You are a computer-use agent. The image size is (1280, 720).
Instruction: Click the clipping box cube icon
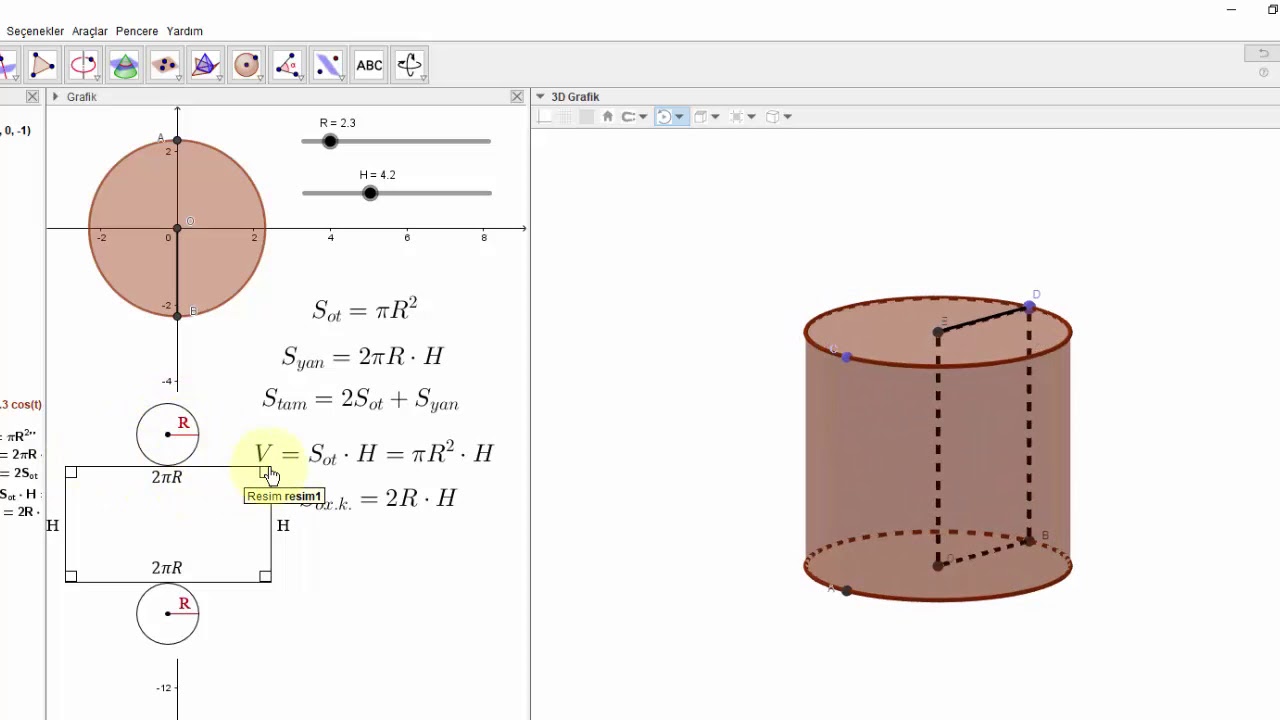pos(700,117)
